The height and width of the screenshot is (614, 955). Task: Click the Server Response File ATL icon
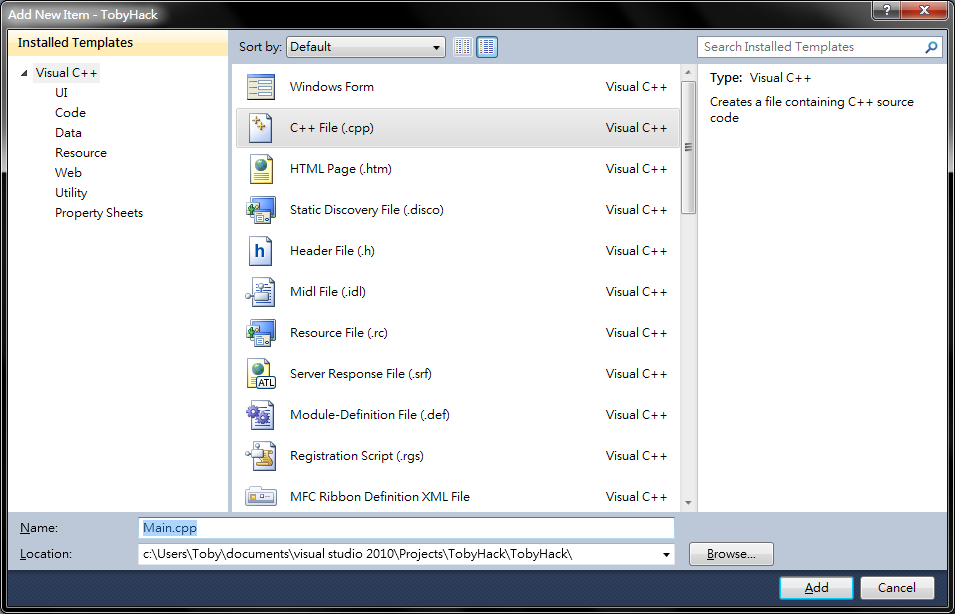pyautogui.click(x=261, y=373)
